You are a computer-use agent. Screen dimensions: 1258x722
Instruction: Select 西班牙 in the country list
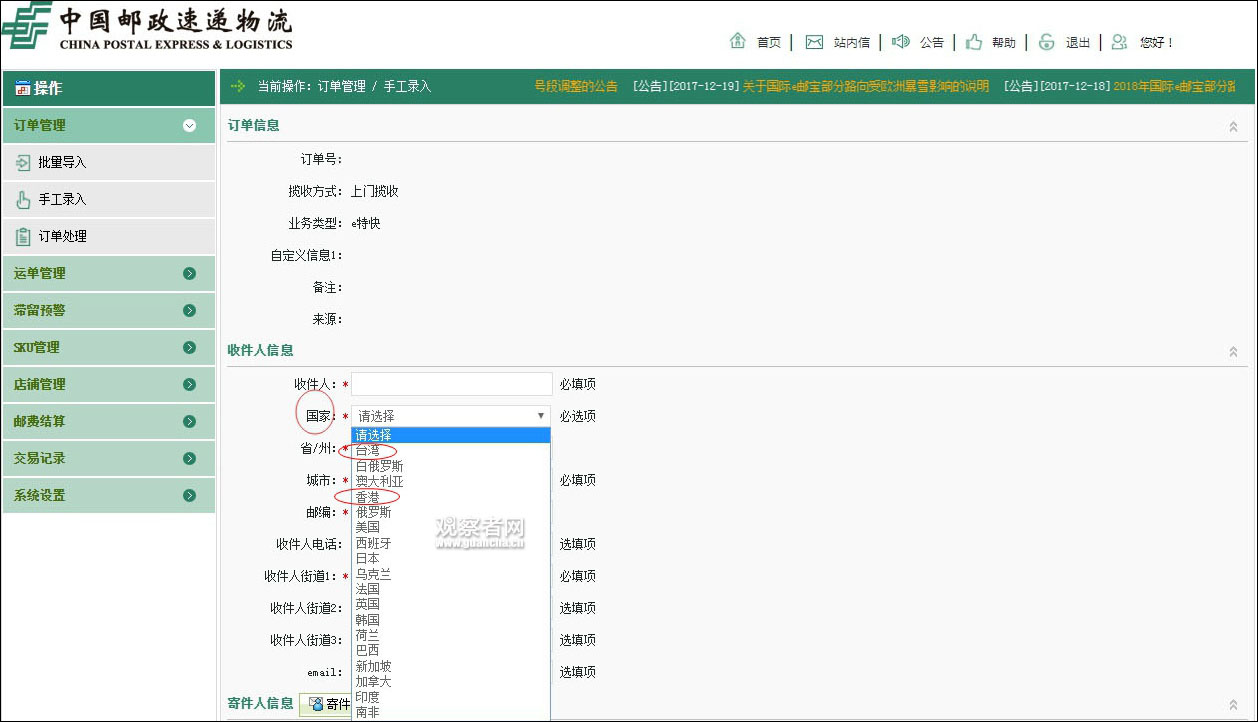(451, 543)
